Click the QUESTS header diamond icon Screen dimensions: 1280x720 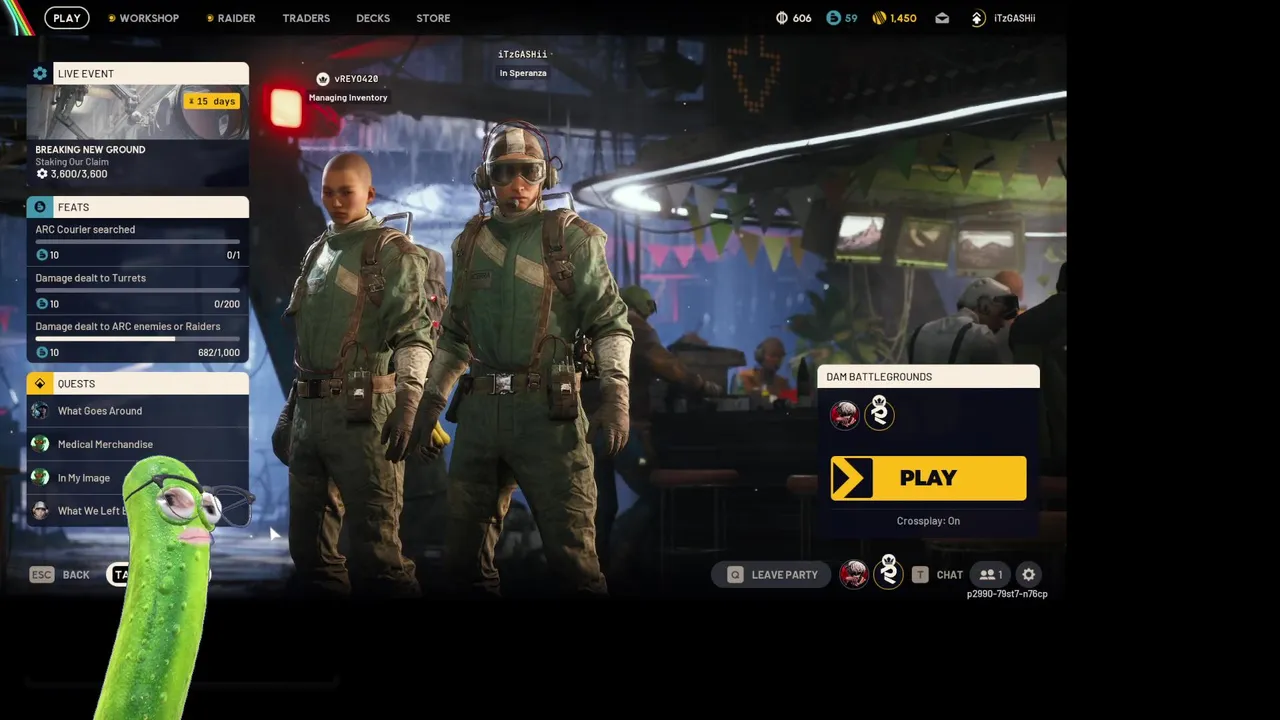[40, 384]
